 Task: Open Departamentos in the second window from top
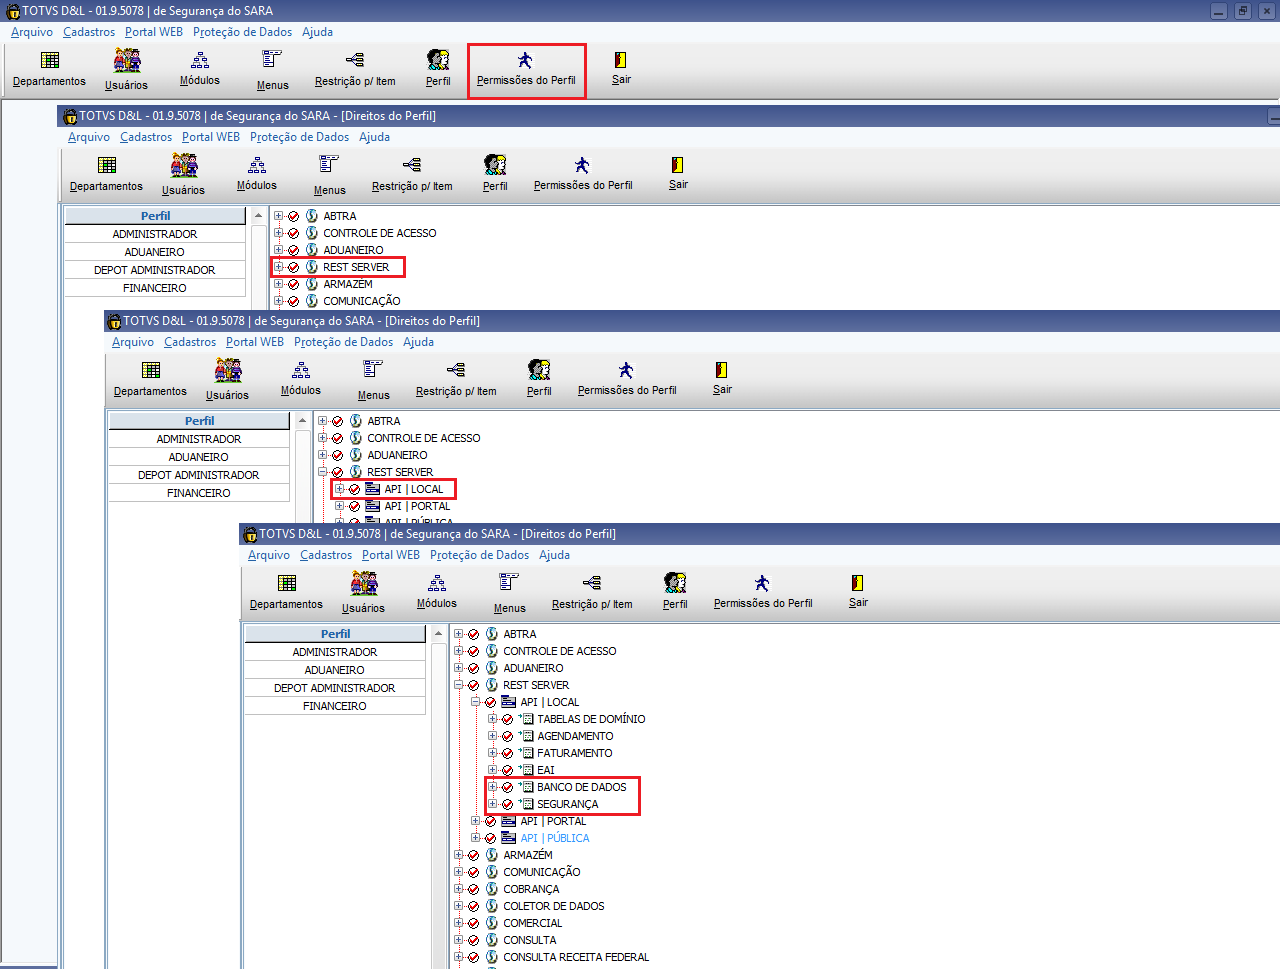pos(106,174)
